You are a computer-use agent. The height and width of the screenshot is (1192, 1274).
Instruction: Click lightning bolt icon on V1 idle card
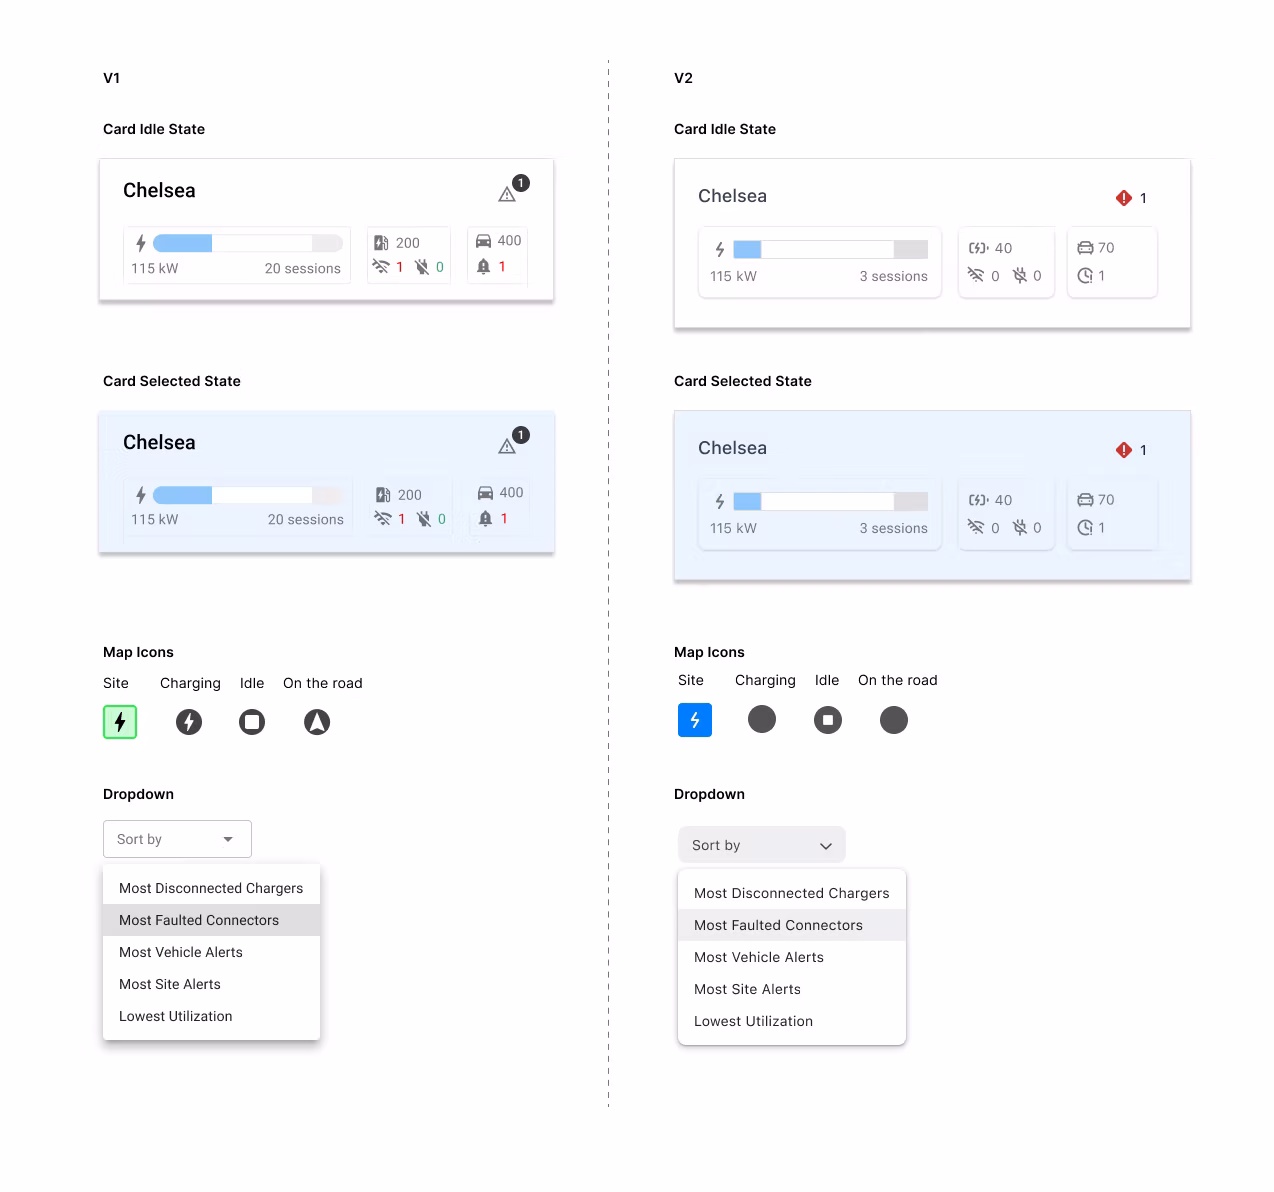(x=141, y=243)
